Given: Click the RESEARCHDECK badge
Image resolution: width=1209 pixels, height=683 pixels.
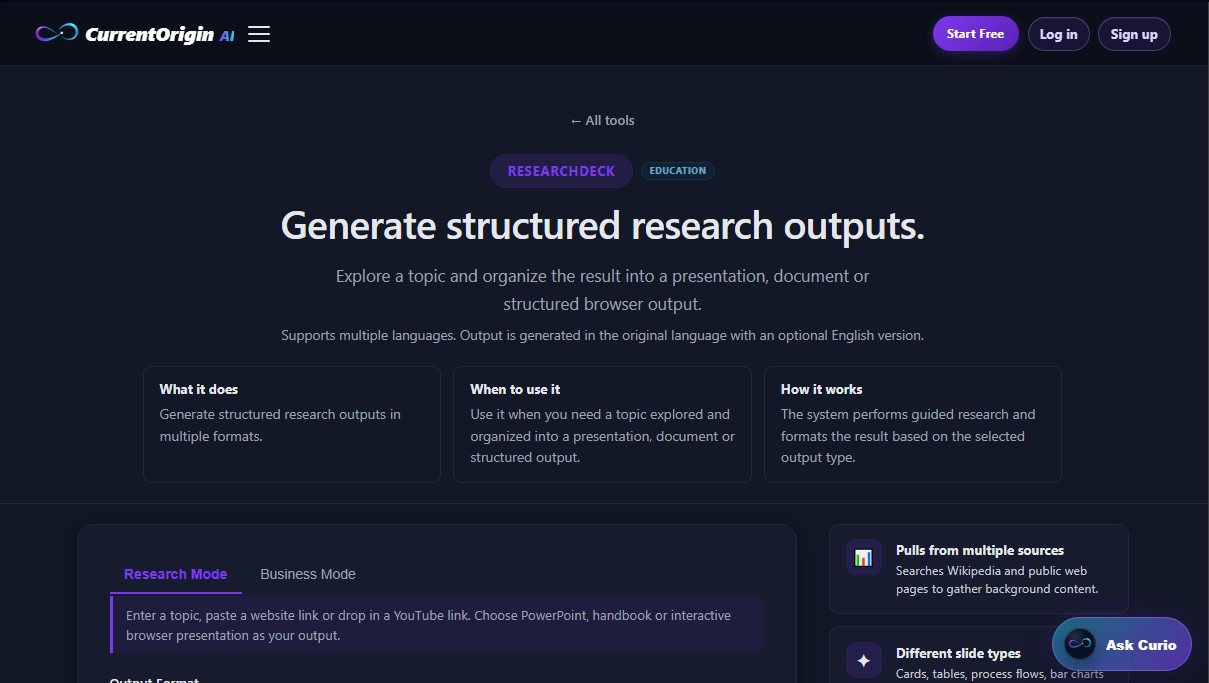Looking at the screenshot, I should pyautogui.click(x=561, y=171).
